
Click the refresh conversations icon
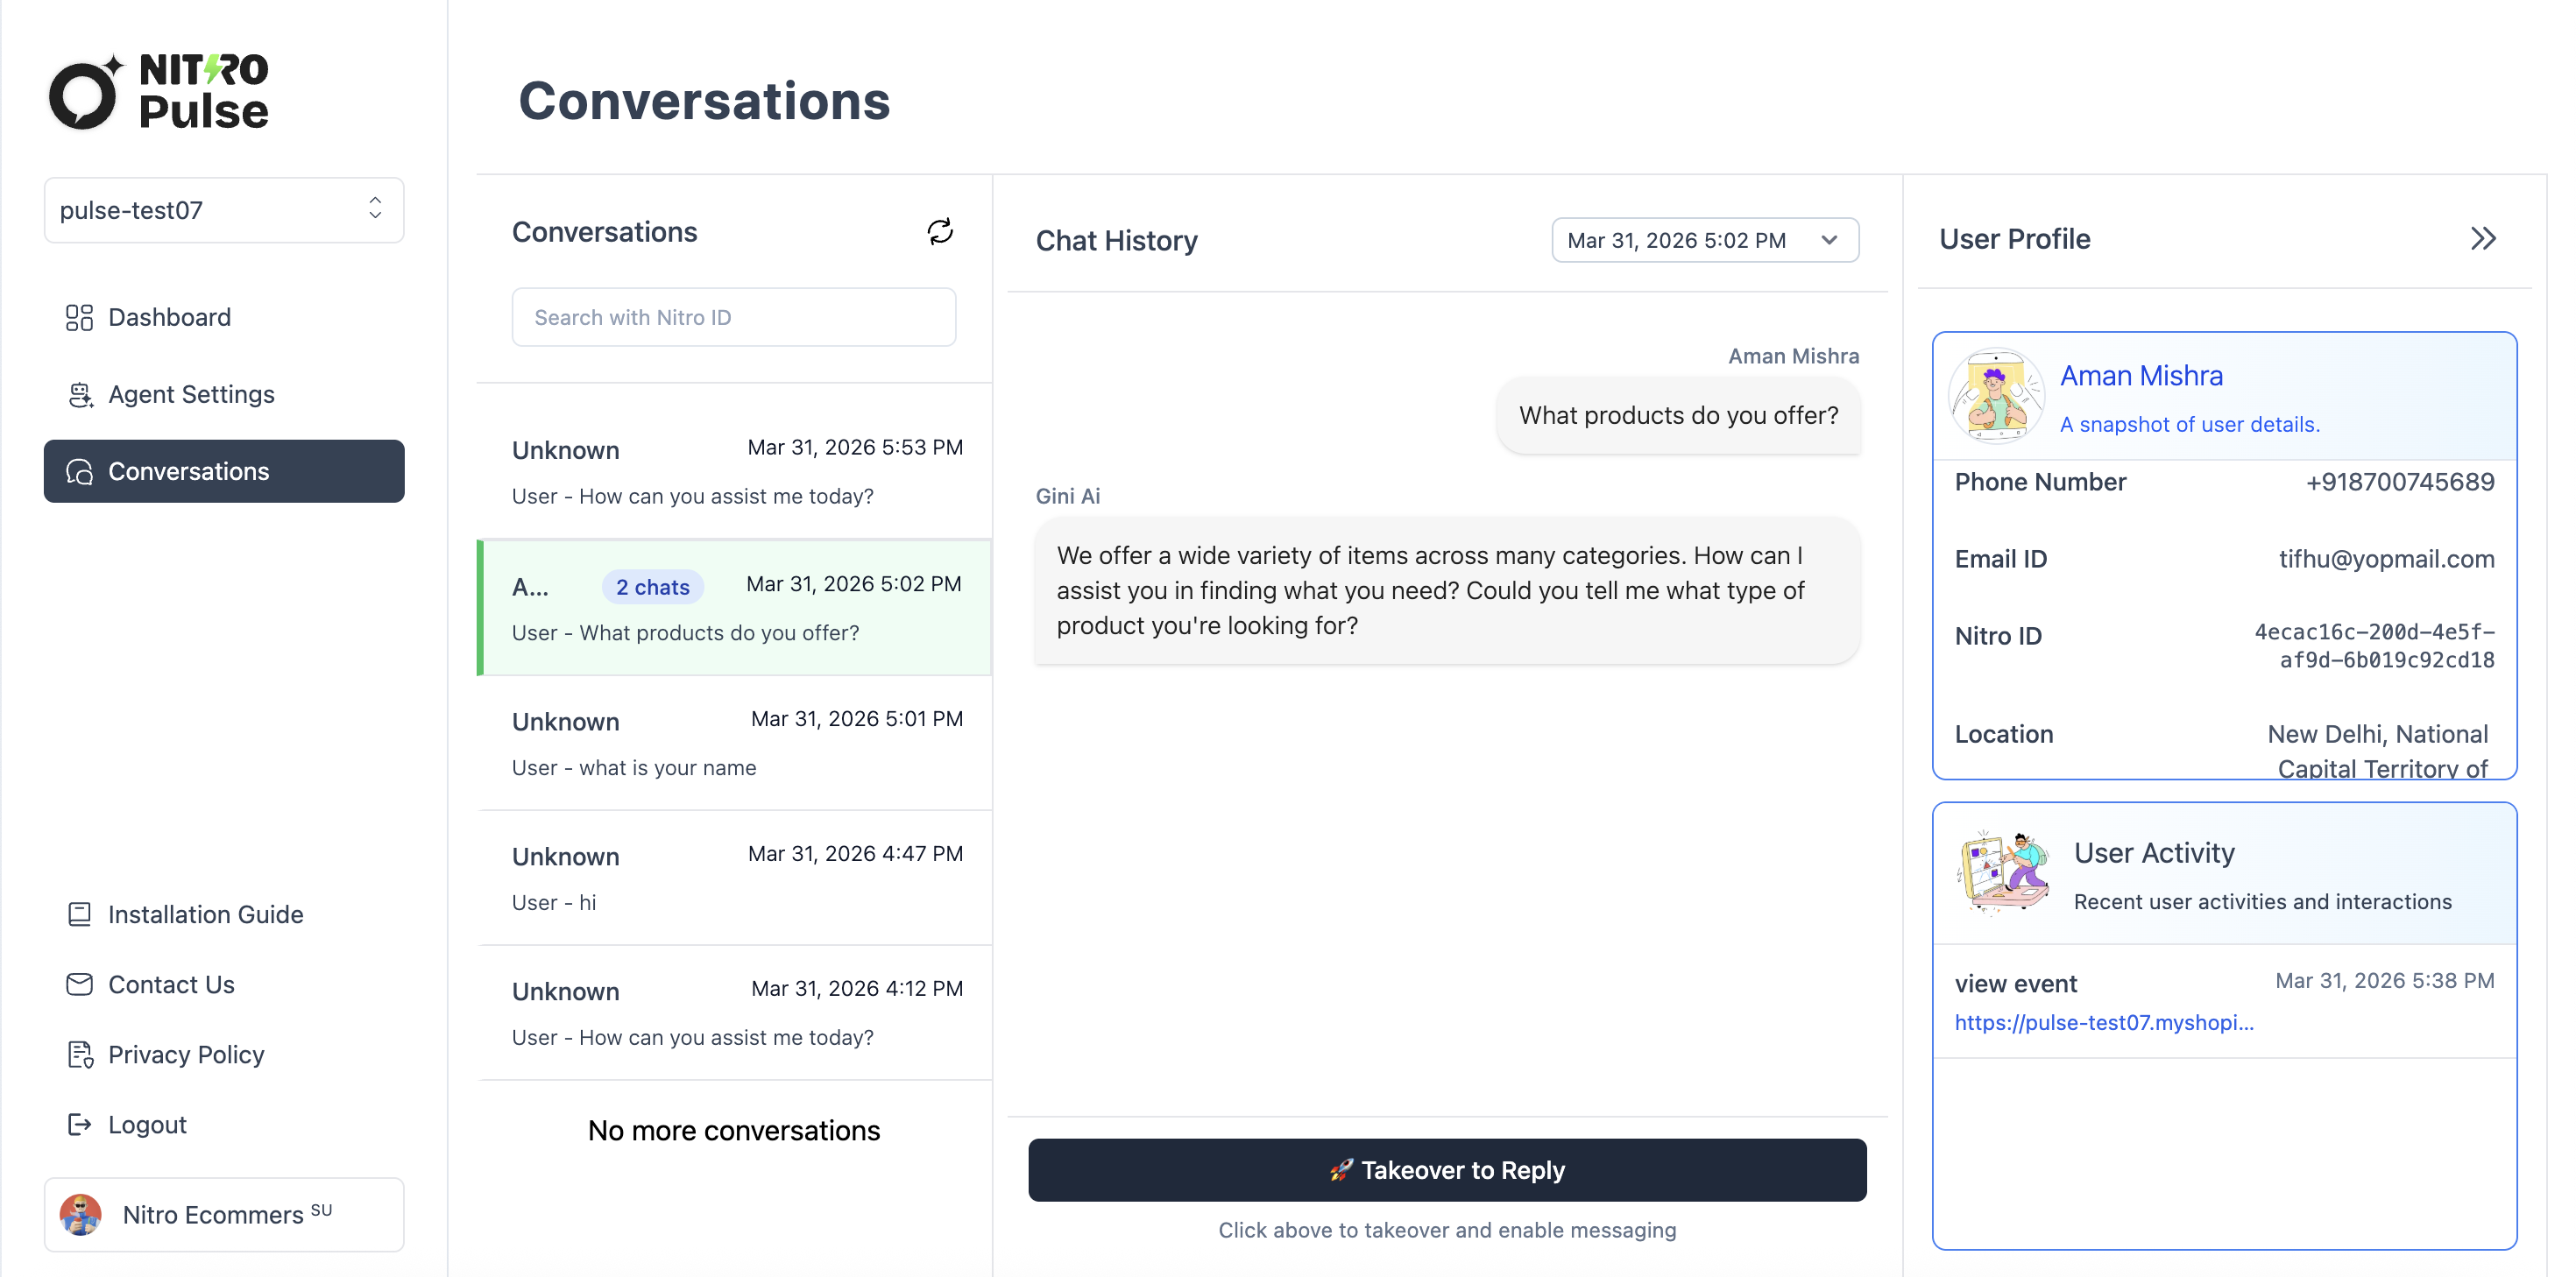pyautogui.click(x=939, y=232)
